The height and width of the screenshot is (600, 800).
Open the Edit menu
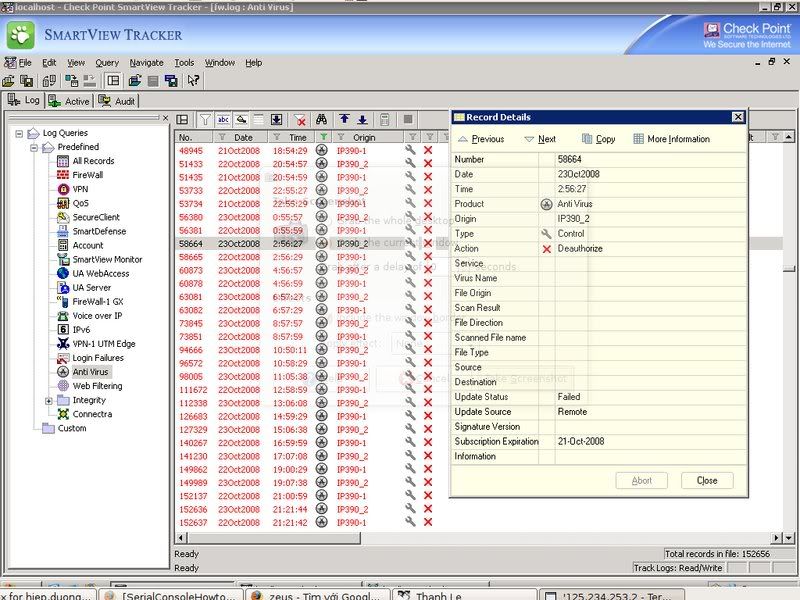point(49,63)
